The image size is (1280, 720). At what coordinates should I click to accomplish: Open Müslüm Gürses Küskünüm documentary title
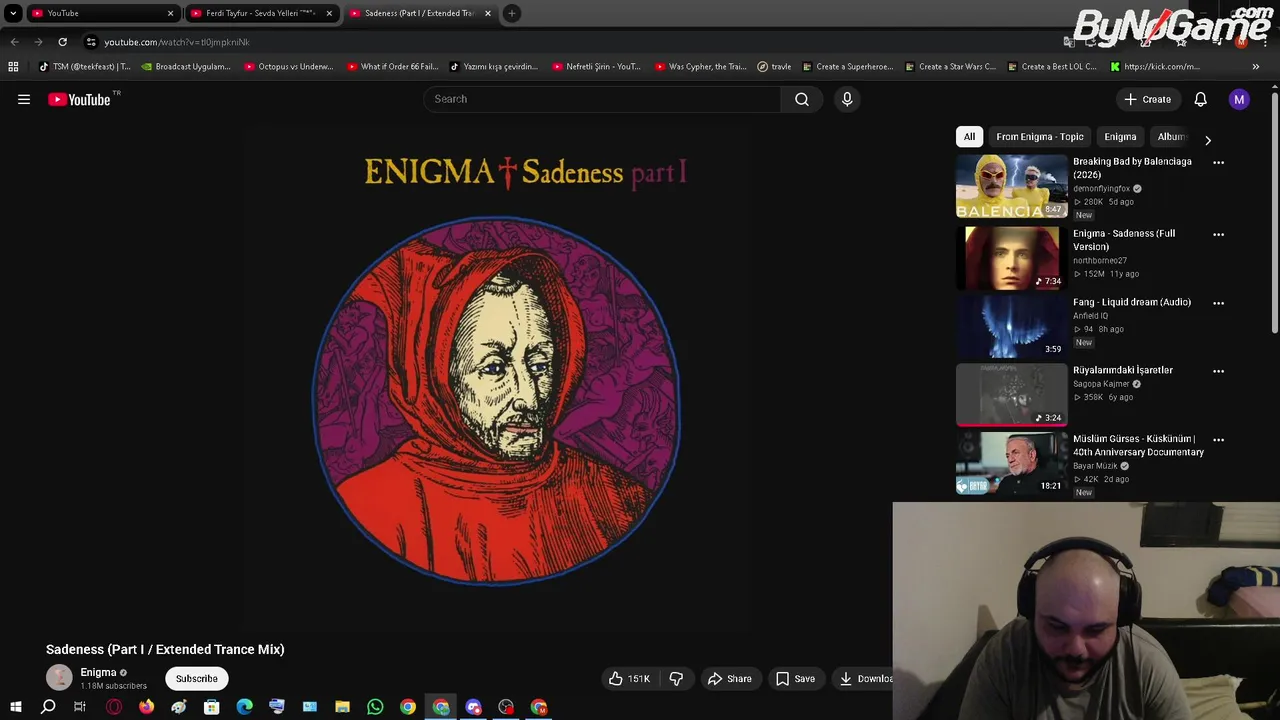(1138, 445)
